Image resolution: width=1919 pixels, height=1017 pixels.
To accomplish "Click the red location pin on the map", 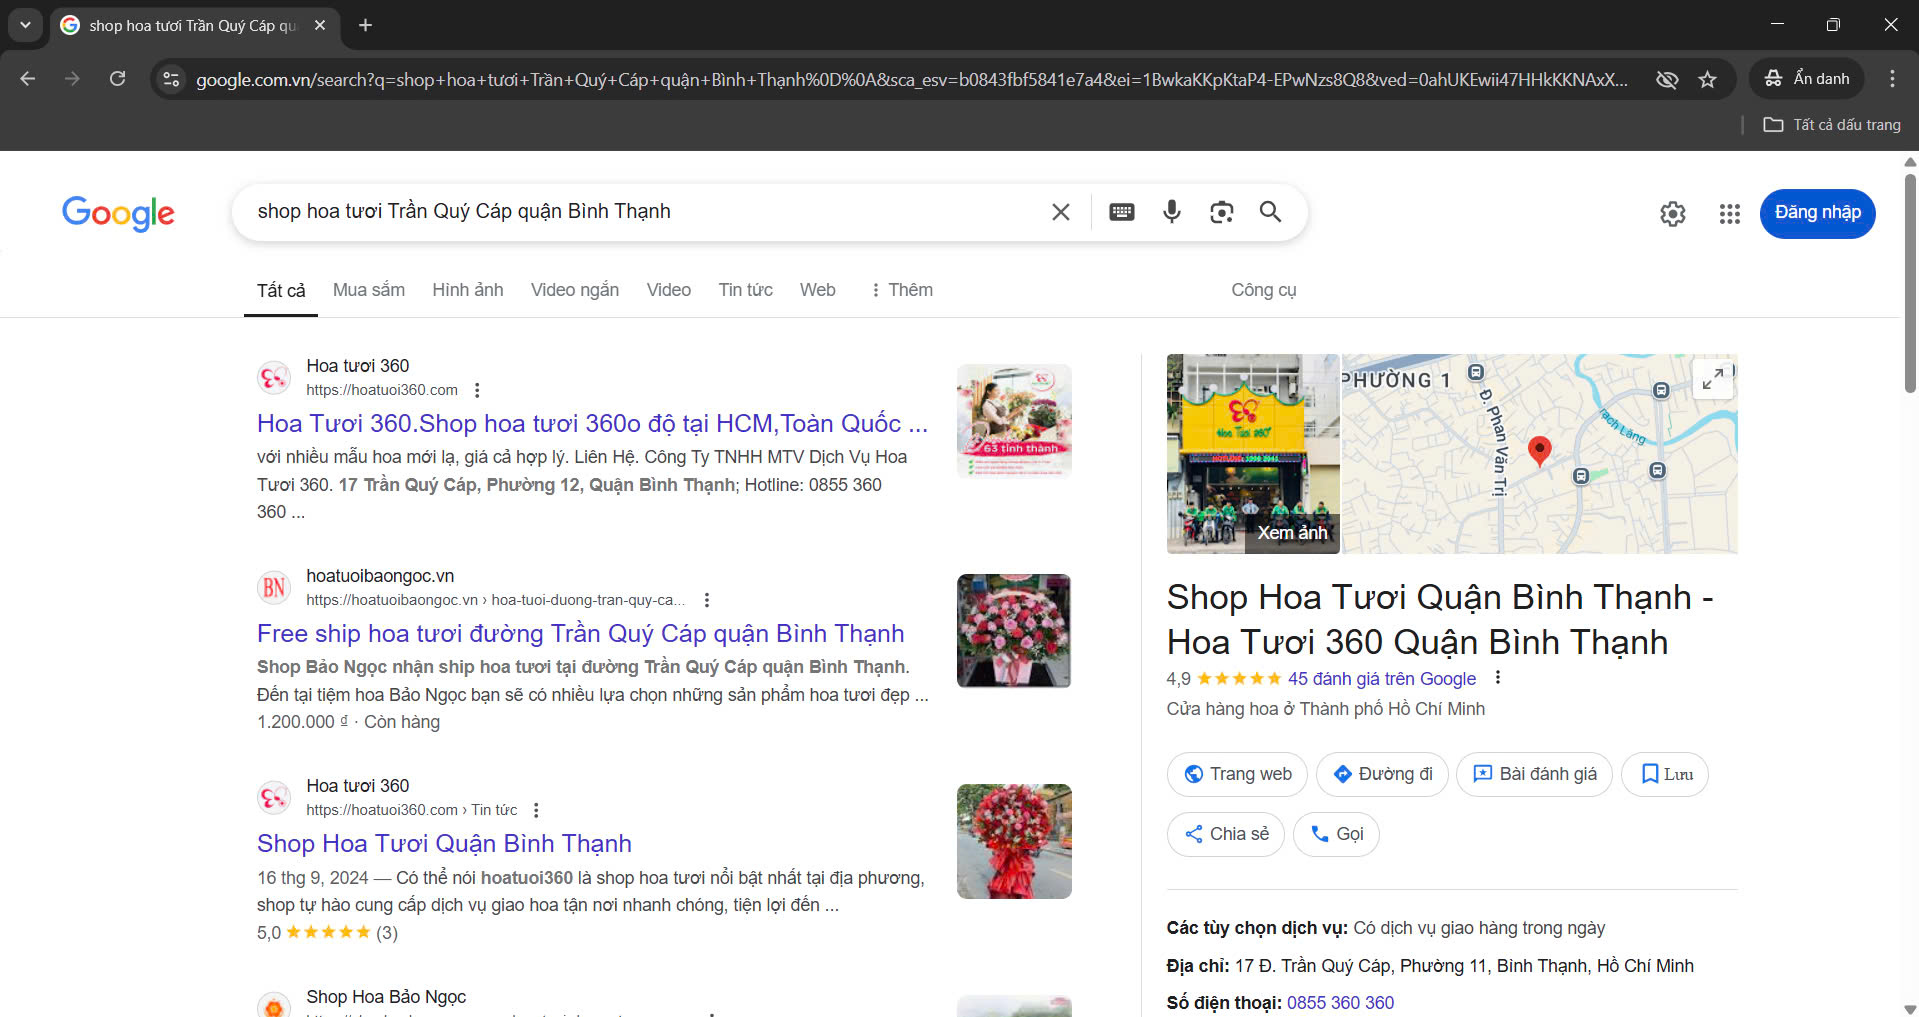I will (1540, 450).
